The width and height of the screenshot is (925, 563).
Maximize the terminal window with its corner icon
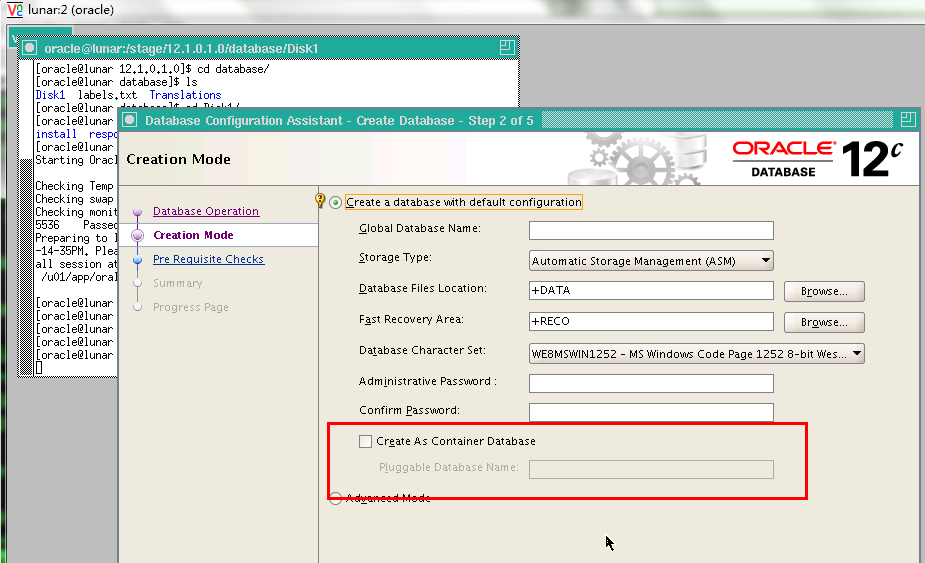(507, 48)
